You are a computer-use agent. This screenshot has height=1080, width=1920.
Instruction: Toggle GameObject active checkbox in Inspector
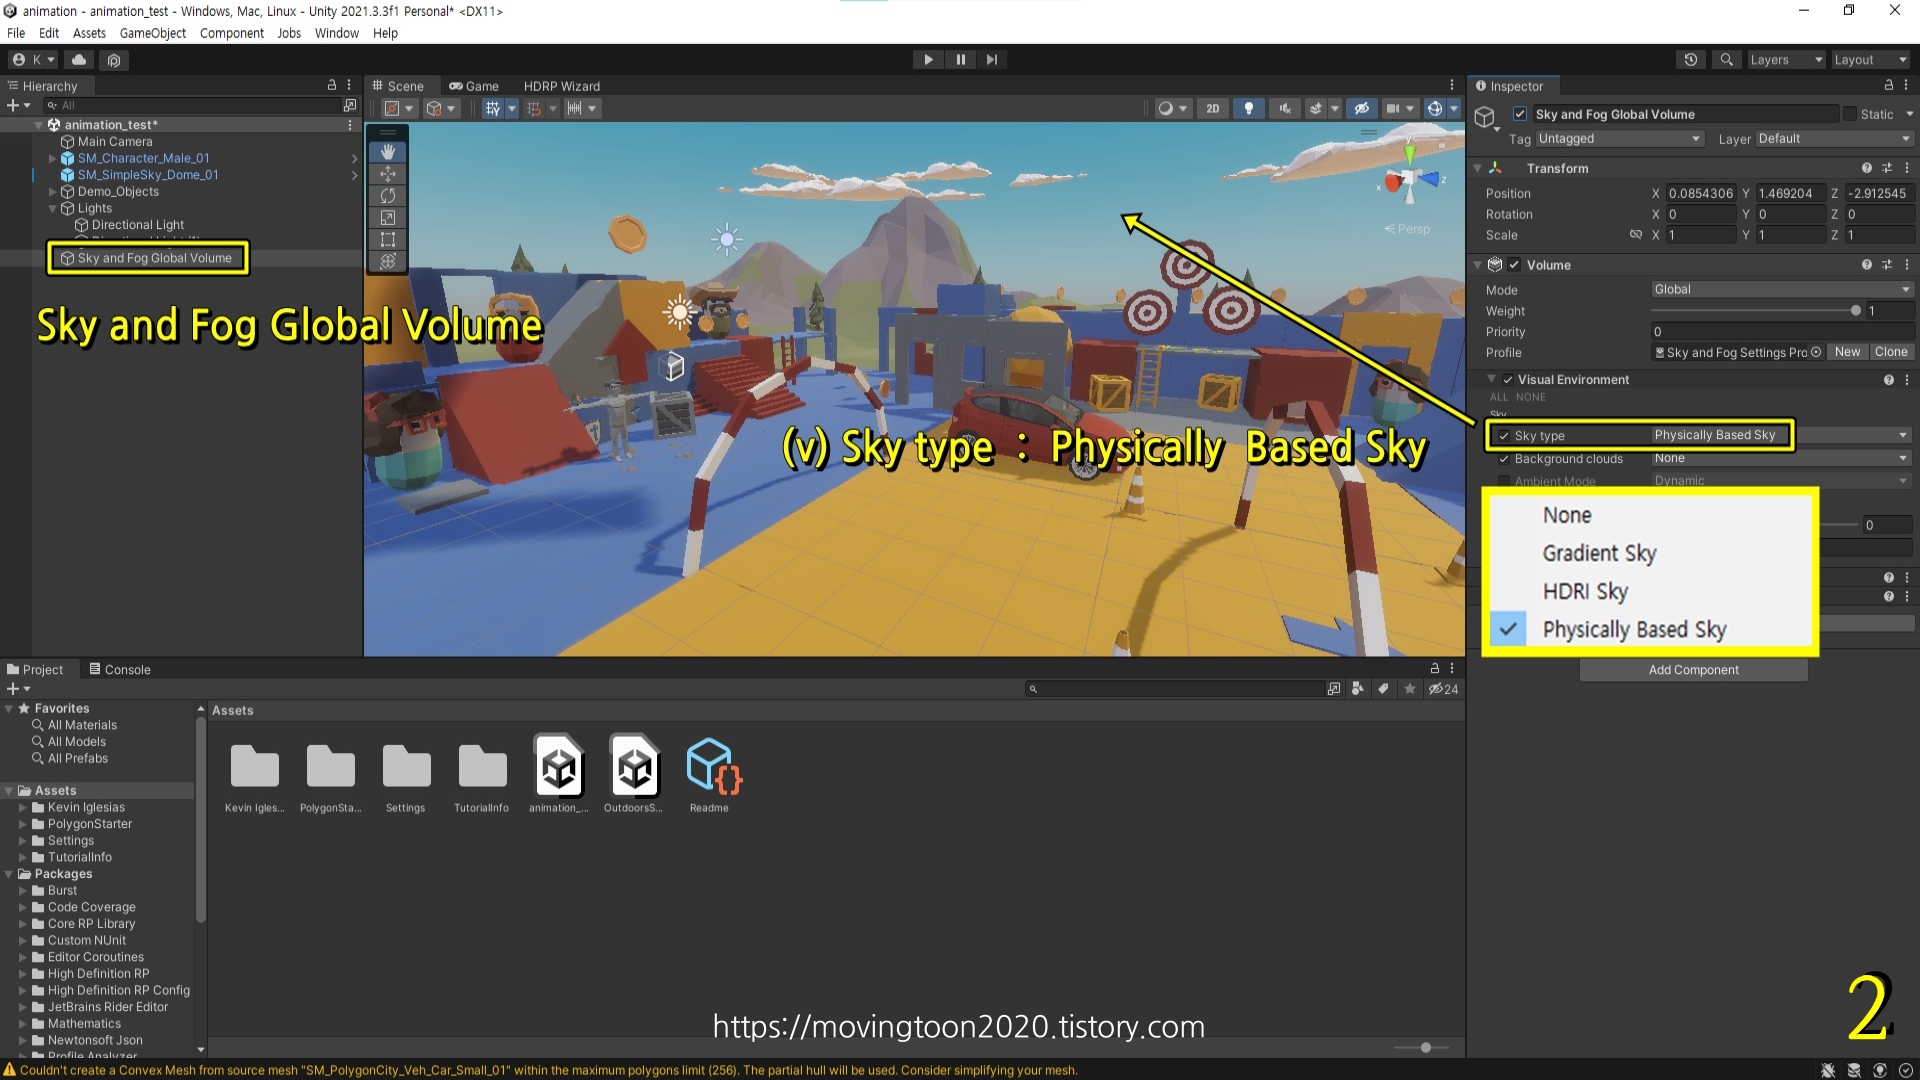[1519, 114]
